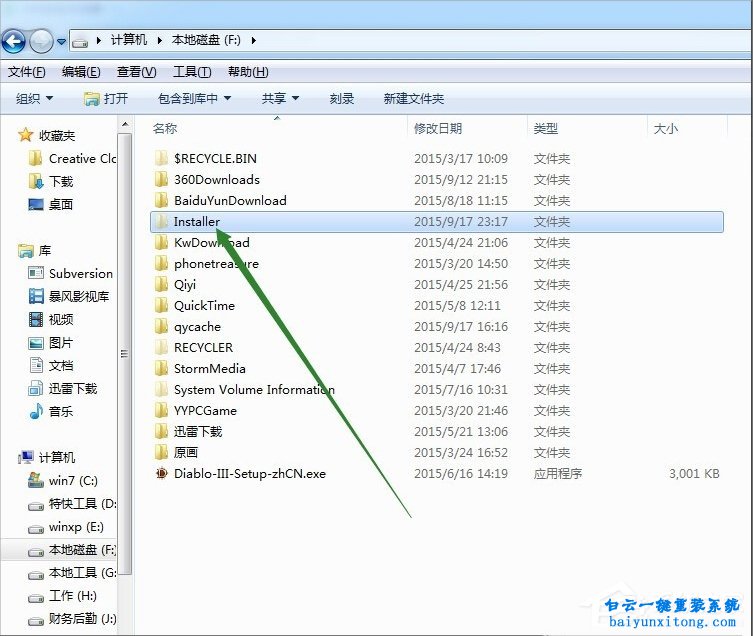
Task: Open the 帮助(H) menu
Action: [248, 72]
